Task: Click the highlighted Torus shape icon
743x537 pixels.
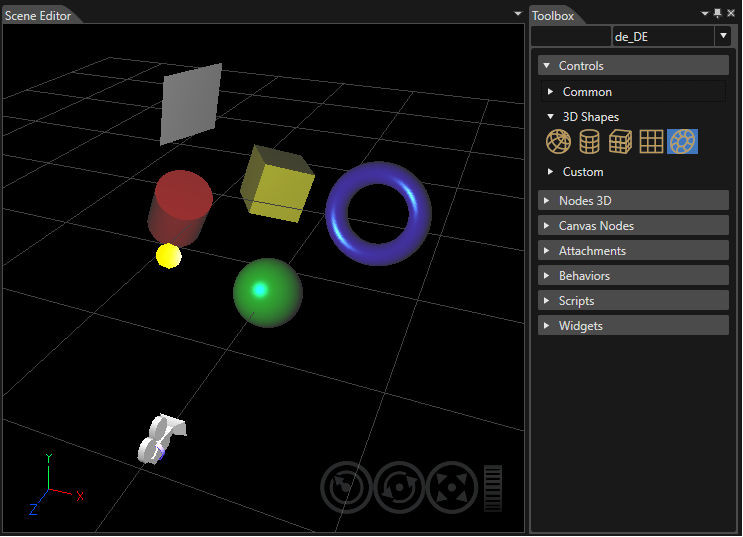Action: [x=682, y=142]
